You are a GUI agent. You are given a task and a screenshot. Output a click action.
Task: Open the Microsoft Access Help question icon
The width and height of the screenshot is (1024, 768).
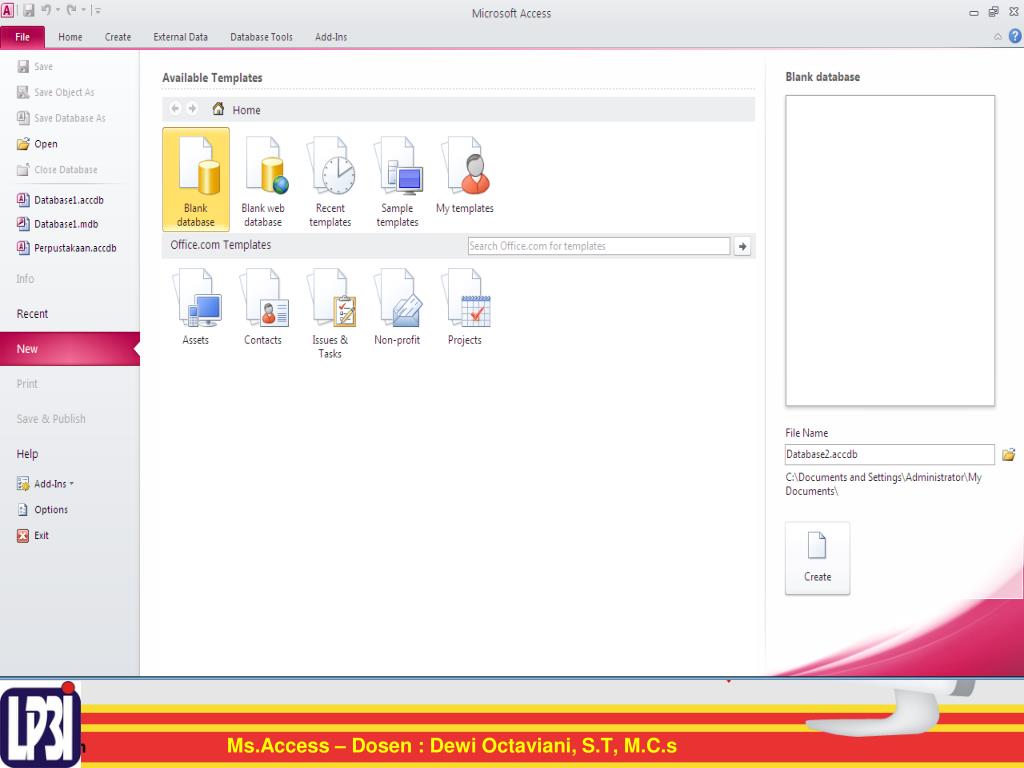[x=1015, y=37]
